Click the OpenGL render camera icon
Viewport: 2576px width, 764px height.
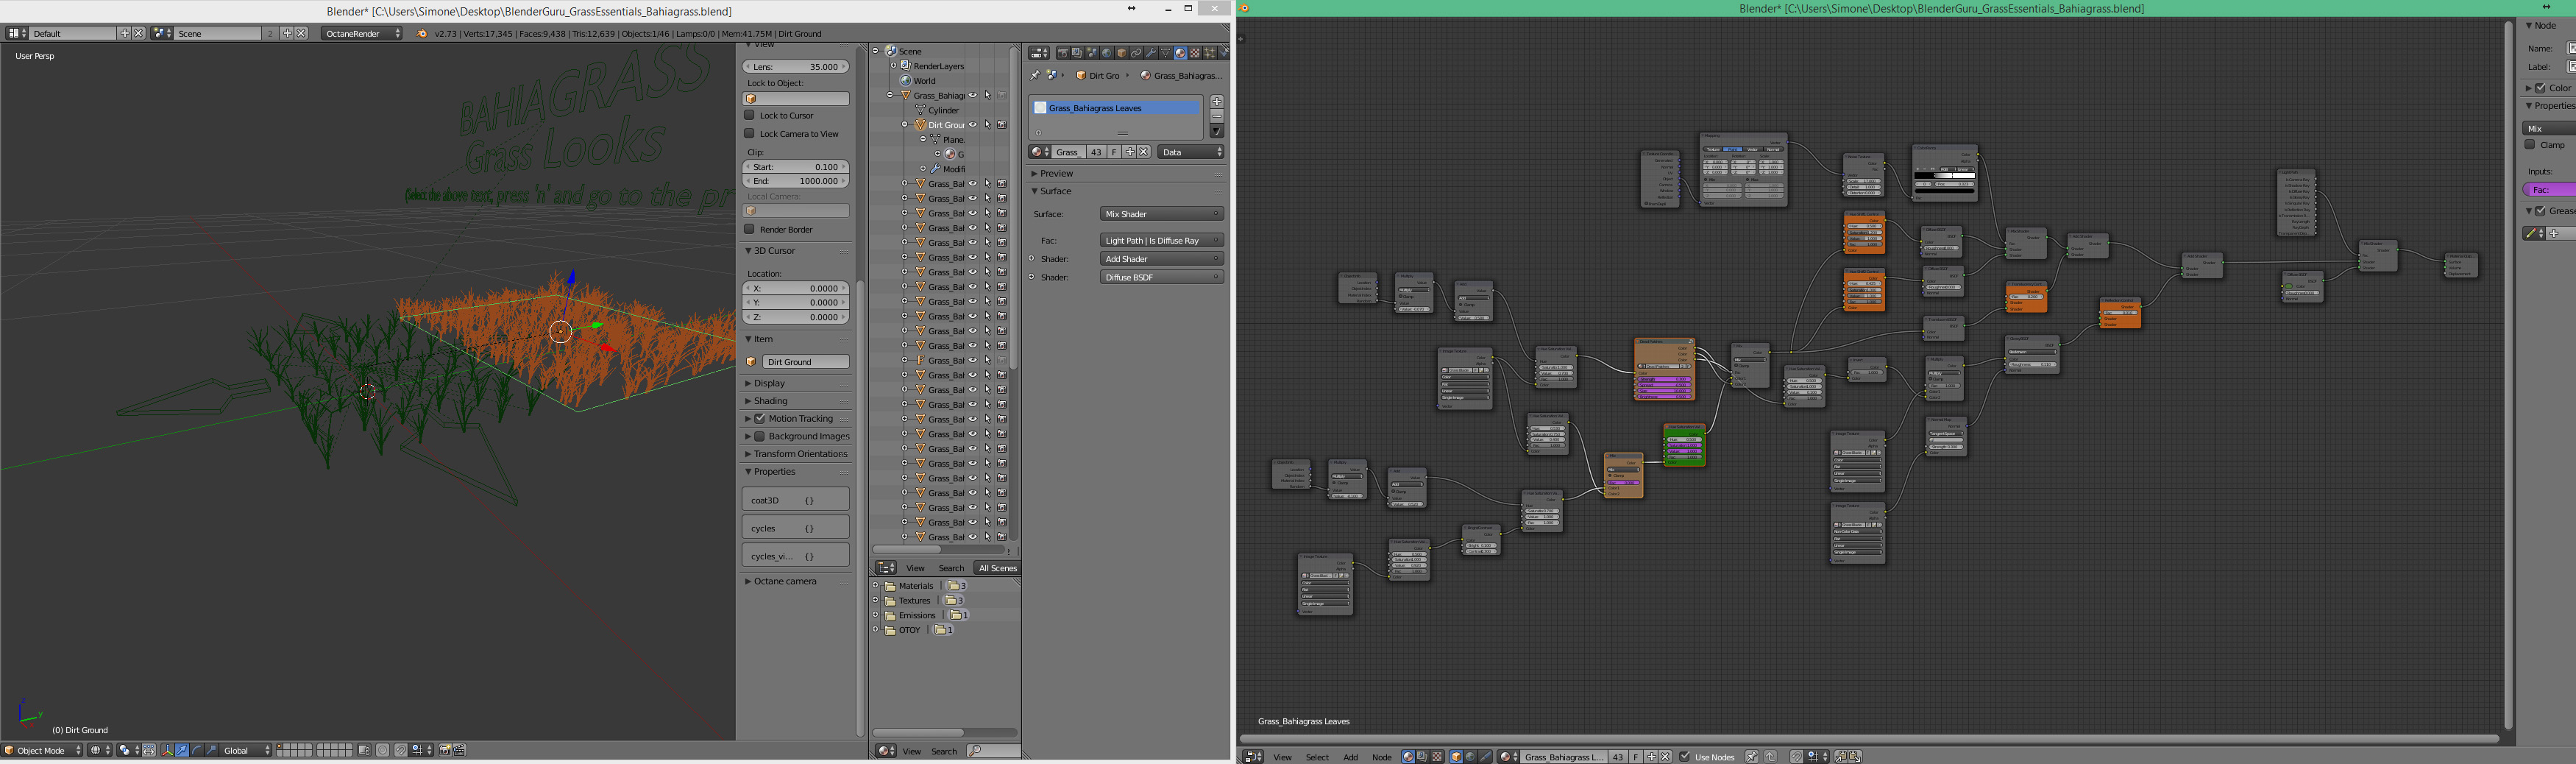tap(444, 750)
